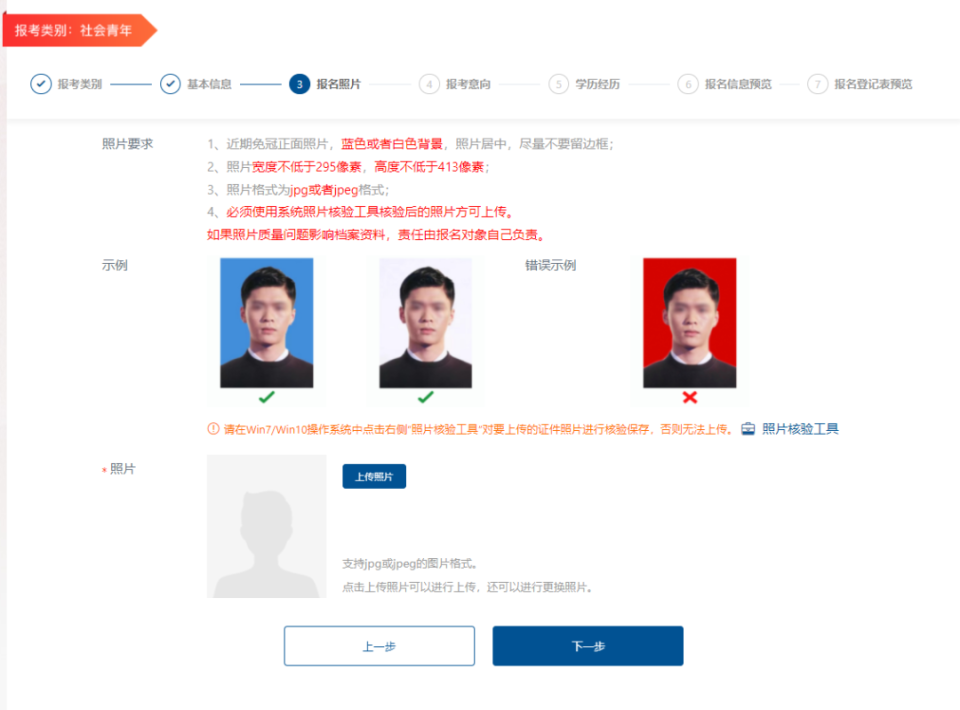The width and height of the screenshot is (960, 710).
Task: Click the numbered circle for step 4 报考意向
Action: (x=430, y=84)
